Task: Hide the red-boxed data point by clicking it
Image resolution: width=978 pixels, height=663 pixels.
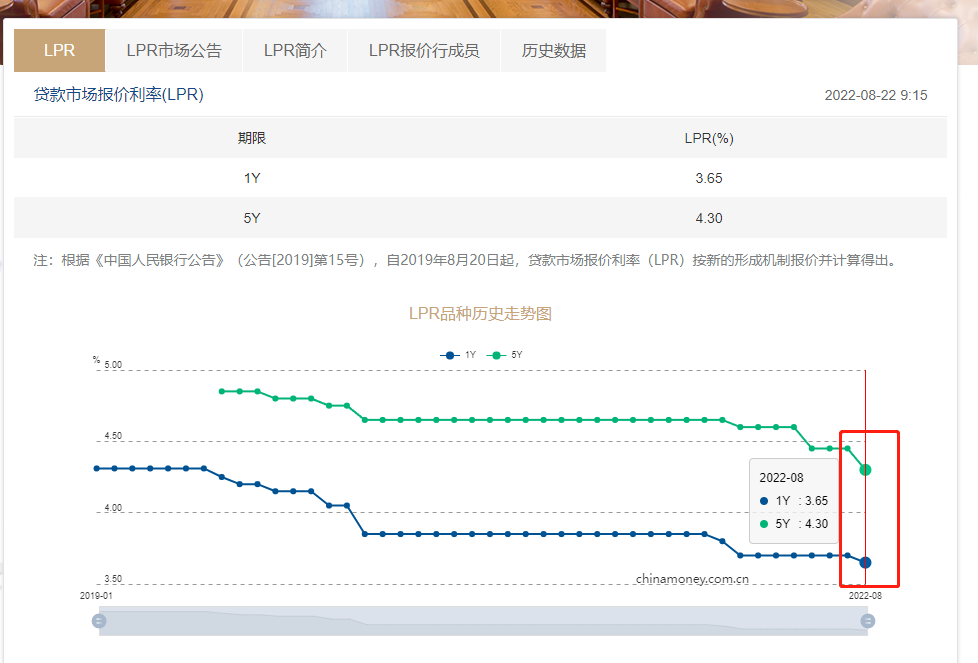Action: click(x=866, y=562)
